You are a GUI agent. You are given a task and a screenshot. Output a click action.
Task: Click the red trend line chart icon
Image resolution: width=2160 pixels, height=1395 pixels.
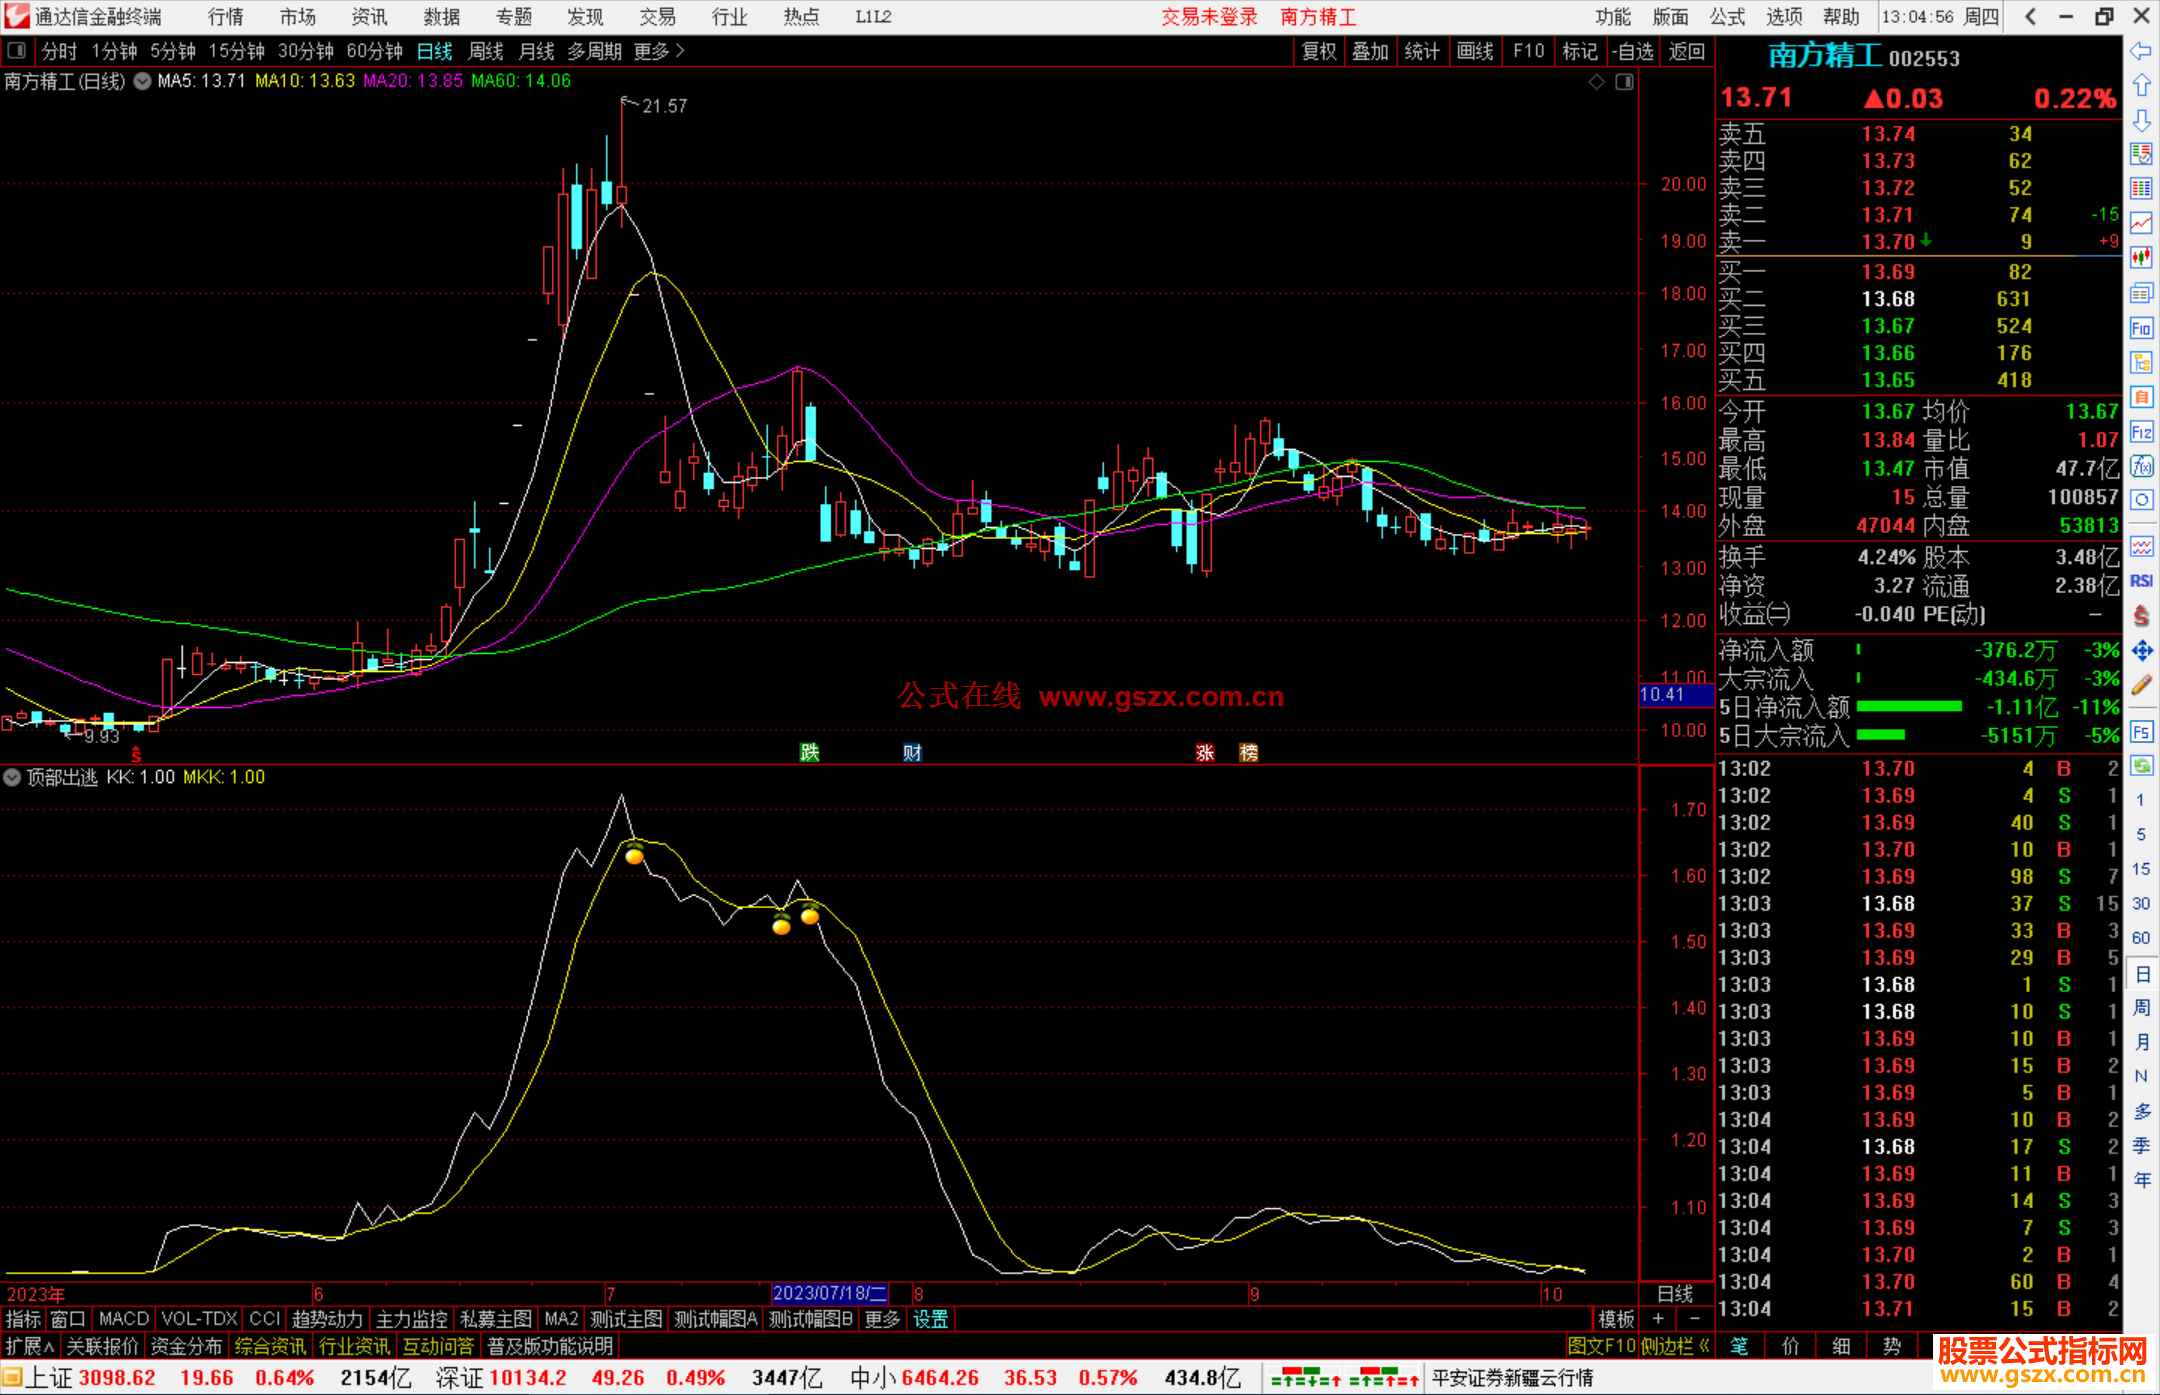(x=2141, y=223)
